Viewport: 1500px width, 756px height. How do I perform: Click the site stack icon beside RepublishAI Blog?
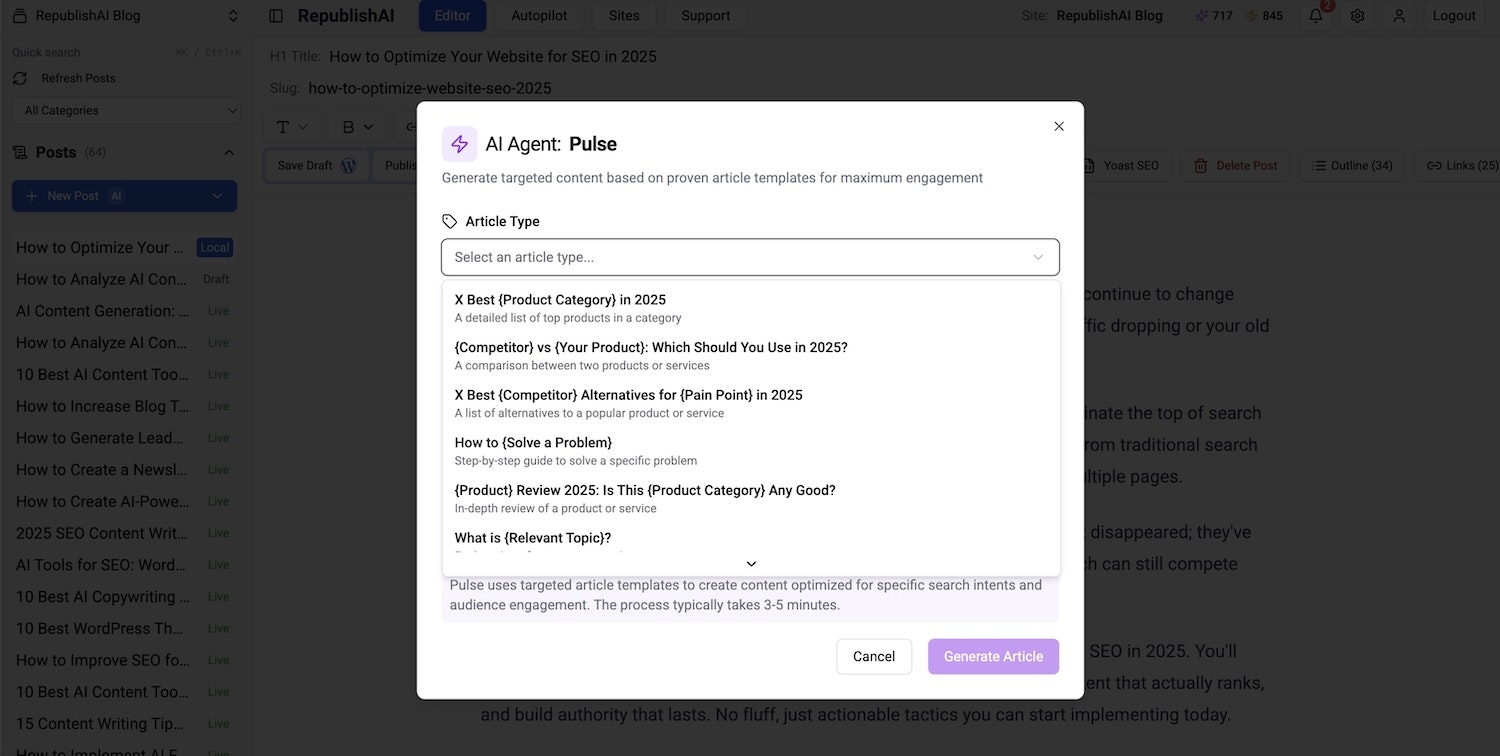pos(22,16)
